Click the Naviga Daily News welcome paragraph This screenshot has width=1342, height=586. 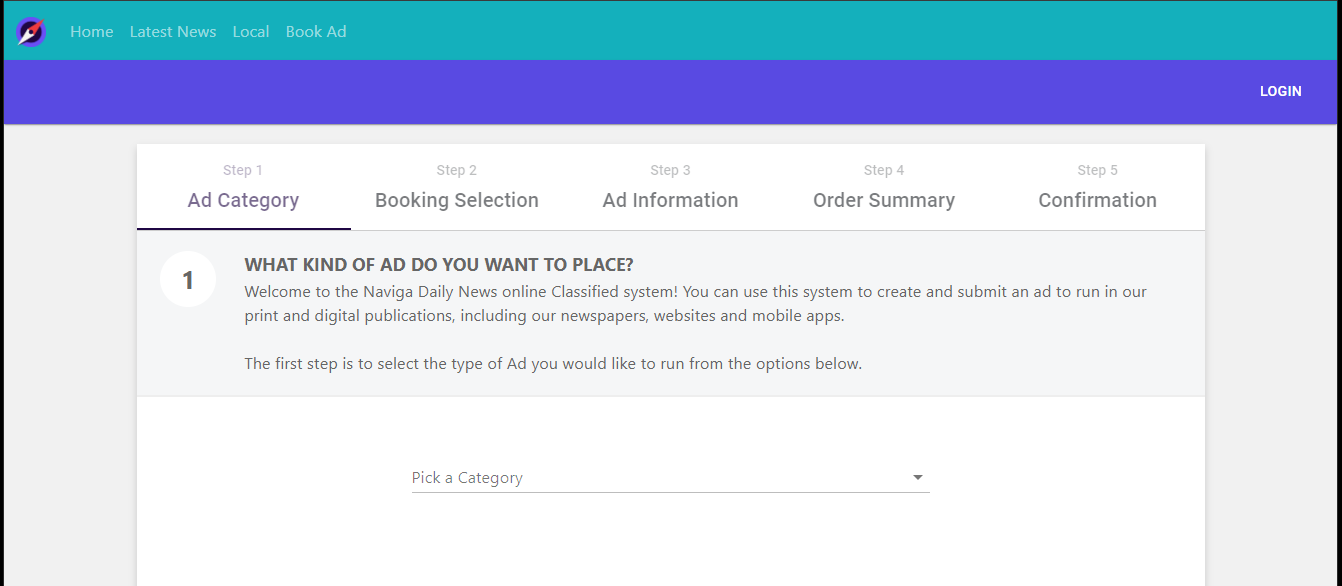pos(695,304)
